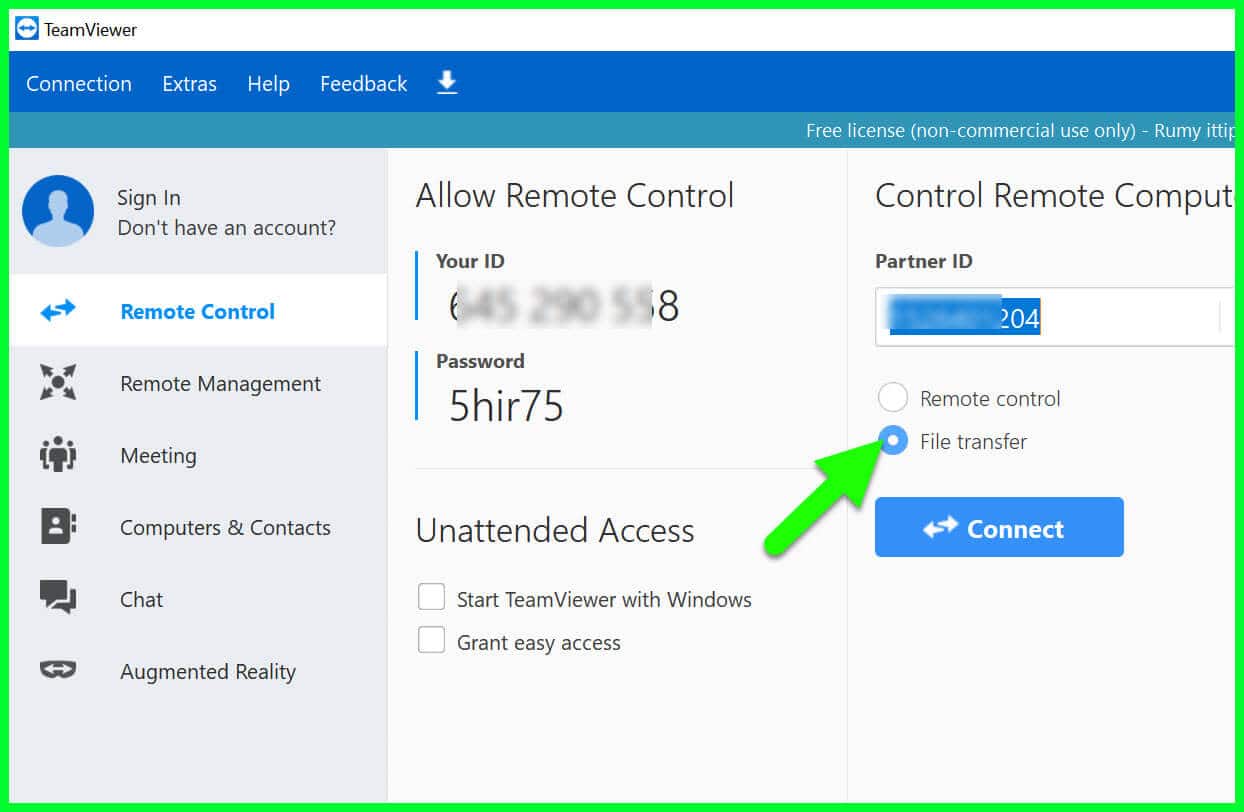Switch to the Remote Control tab

(x=198, y=311)
